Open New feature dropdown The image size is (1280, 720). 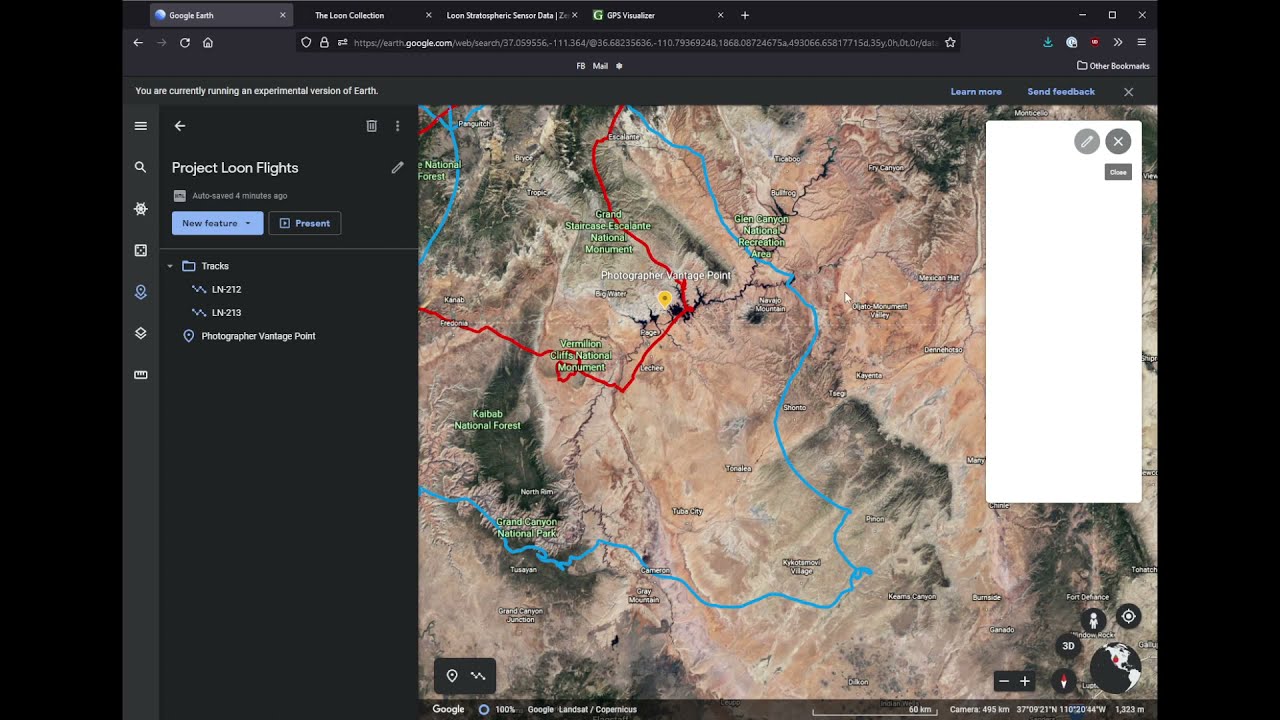click(x=217, y=223)
